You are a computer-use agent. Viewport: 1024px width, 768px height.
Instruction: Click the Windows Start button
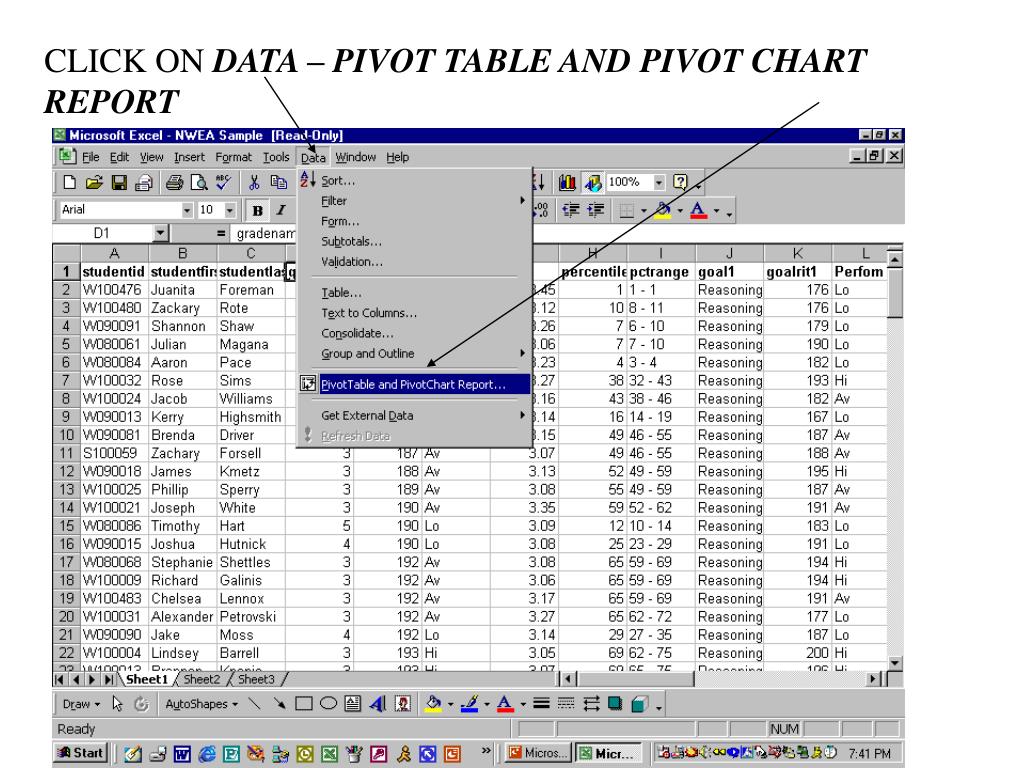click(81, 753)
